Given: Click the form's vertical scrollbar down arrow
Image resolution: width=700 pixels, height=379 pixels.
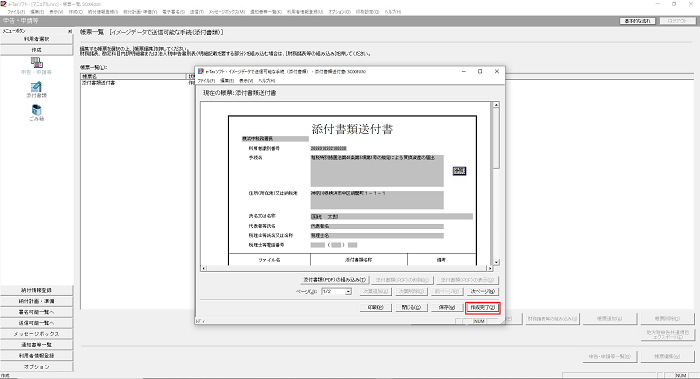Looking at the screenshot, I should pyautogui.click(x=496, y=262).
